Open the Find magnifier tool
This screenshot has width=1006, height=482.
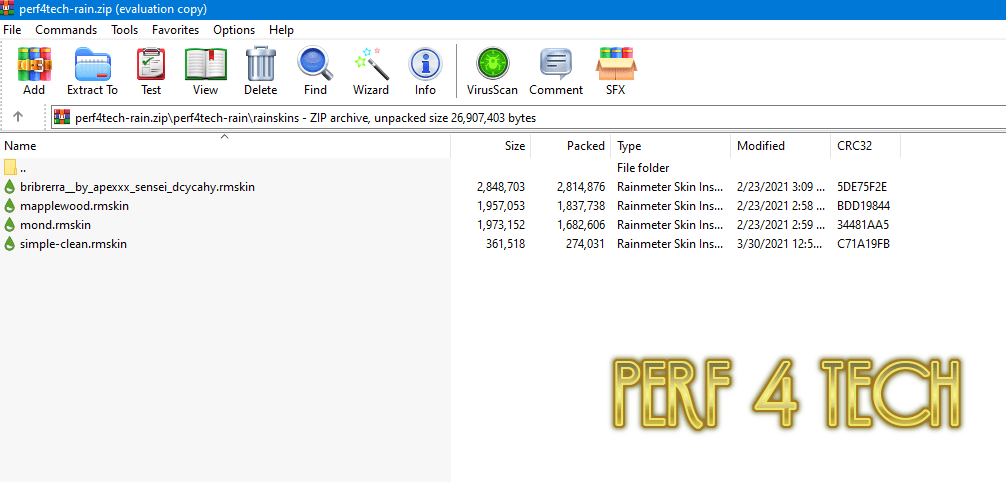[315, 64]
